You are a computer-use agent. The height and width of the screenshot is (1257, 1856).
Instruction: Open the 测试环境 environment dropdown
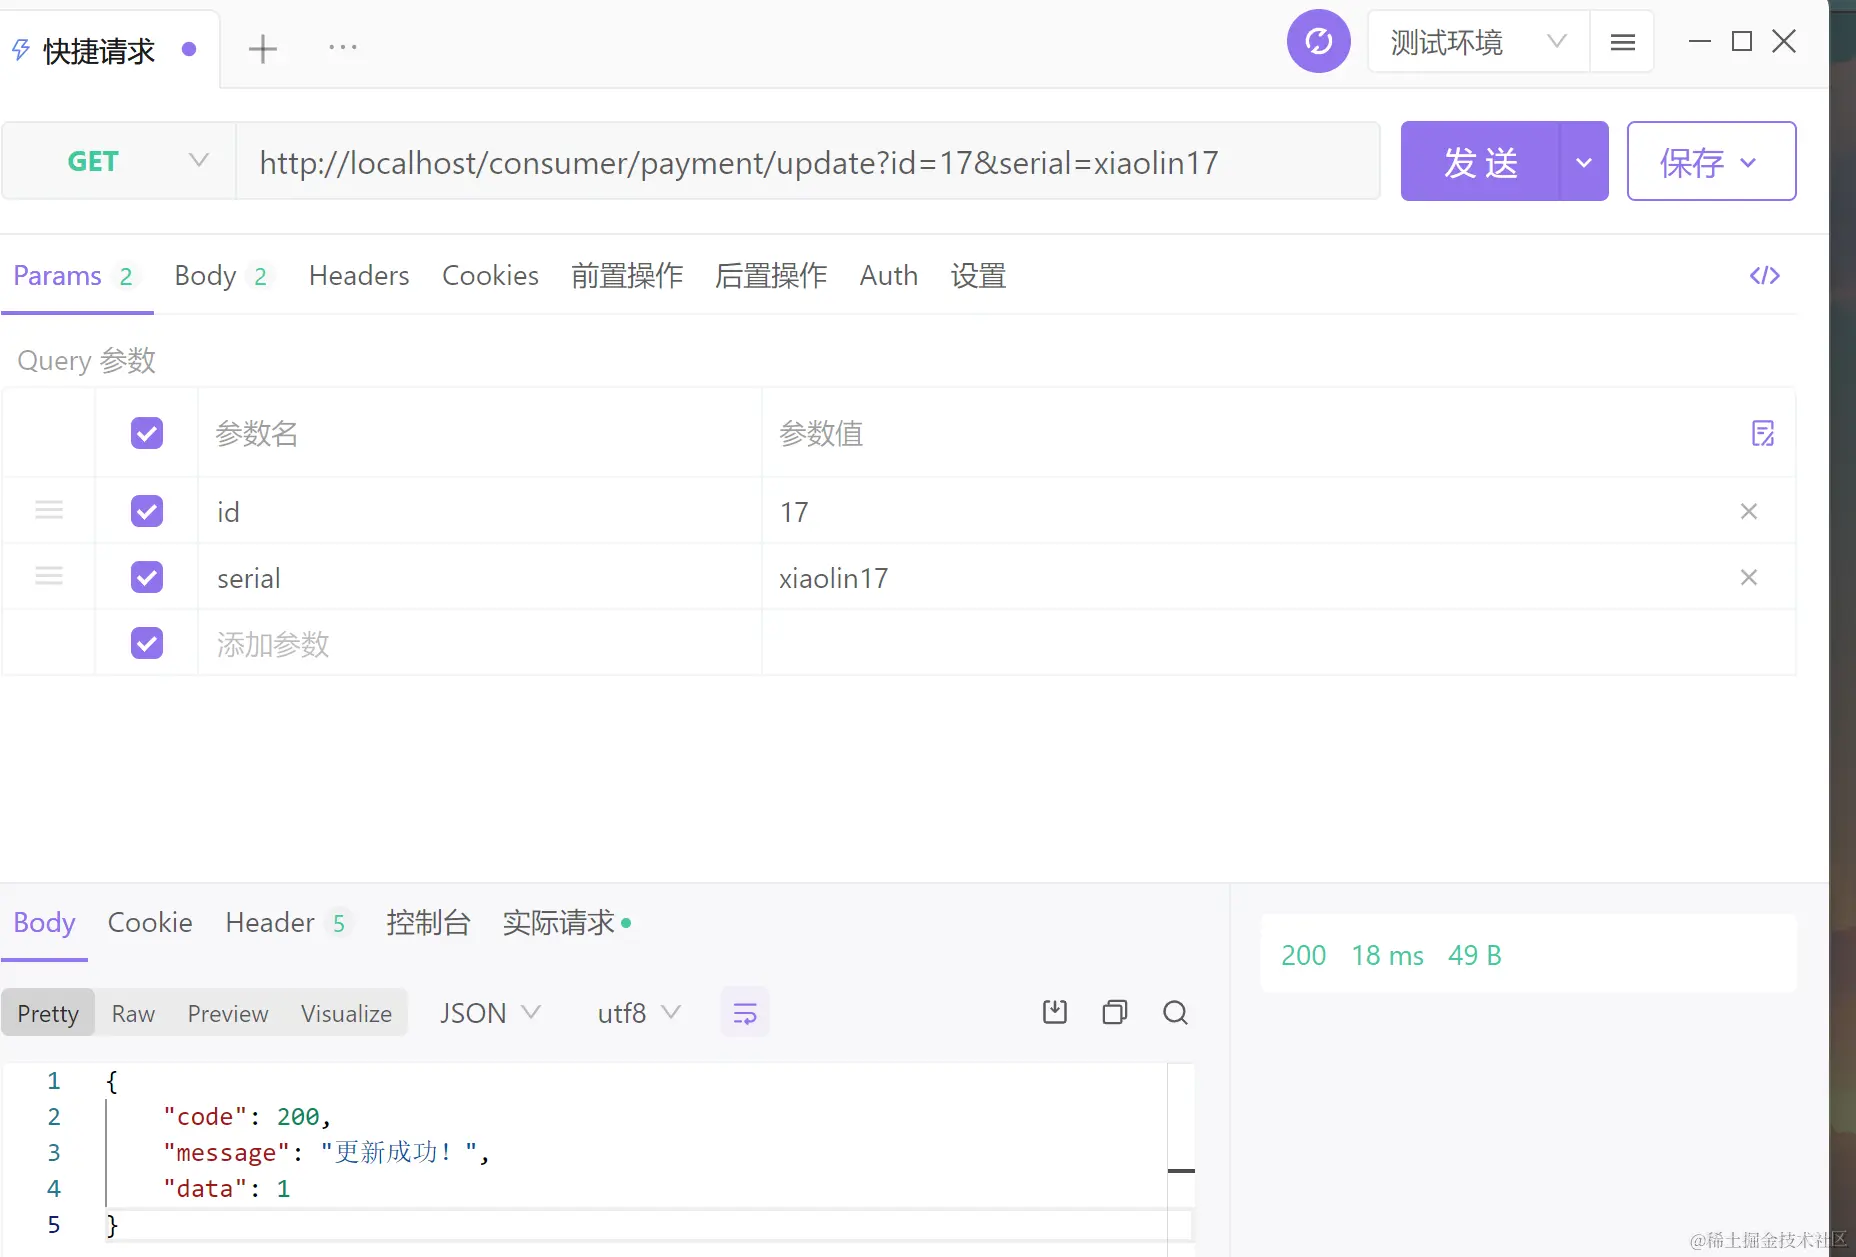[1478, 42]
